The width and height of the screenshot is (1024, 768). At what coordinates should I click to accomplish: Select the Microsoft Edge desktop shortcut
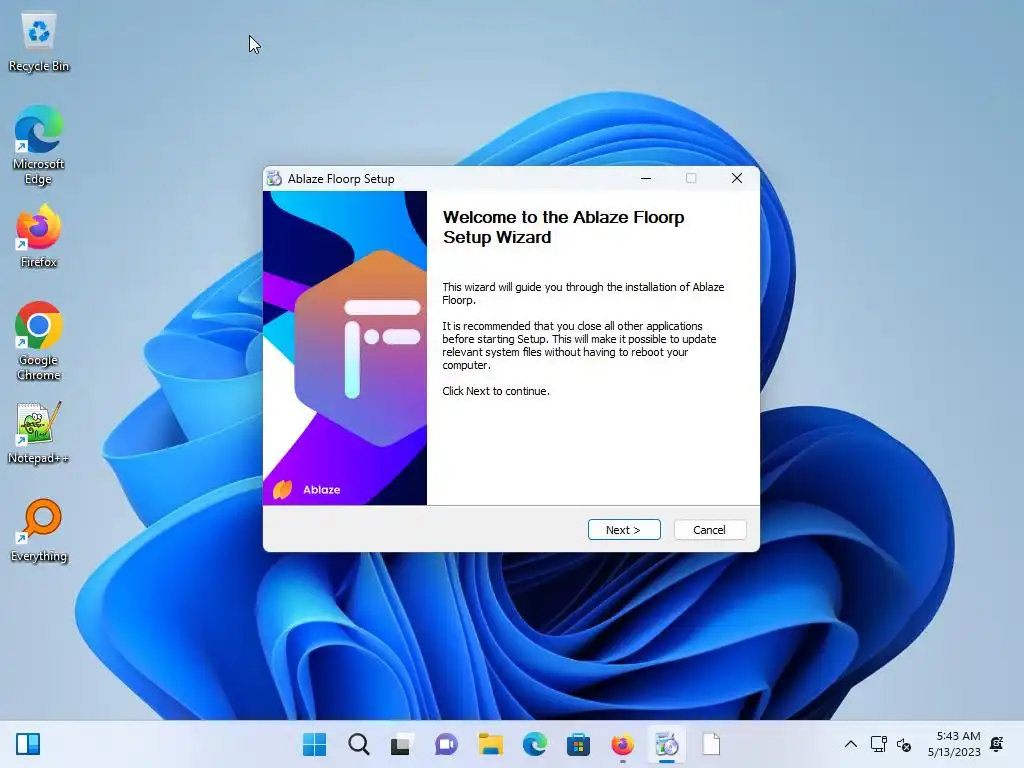tap(39, 146)
